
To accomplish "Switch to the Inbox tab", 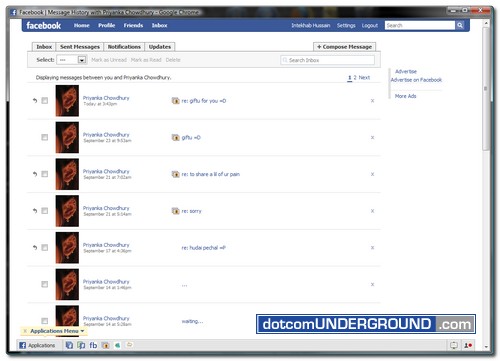I will pos(44,47).
